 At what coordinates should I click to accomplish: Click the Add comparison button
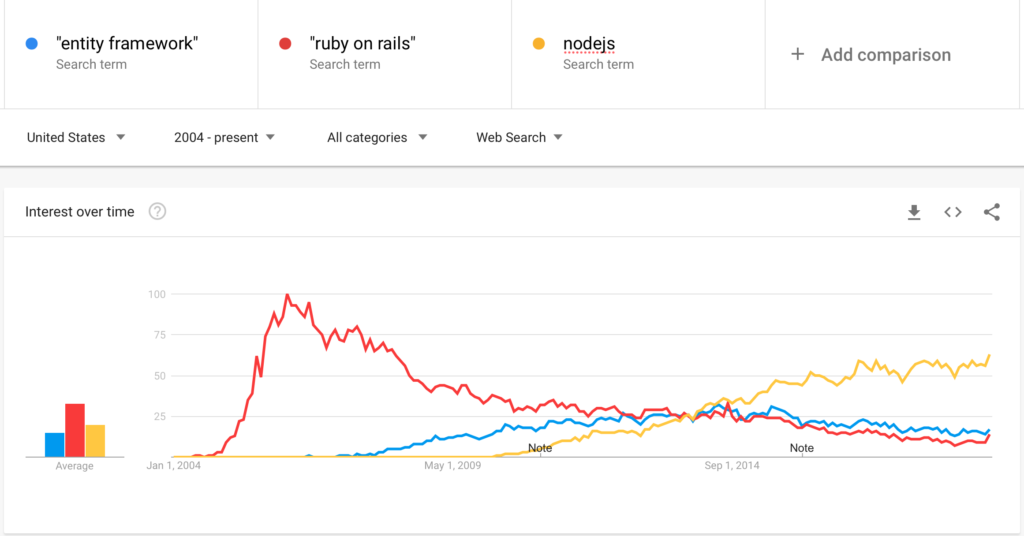[871, 55]
